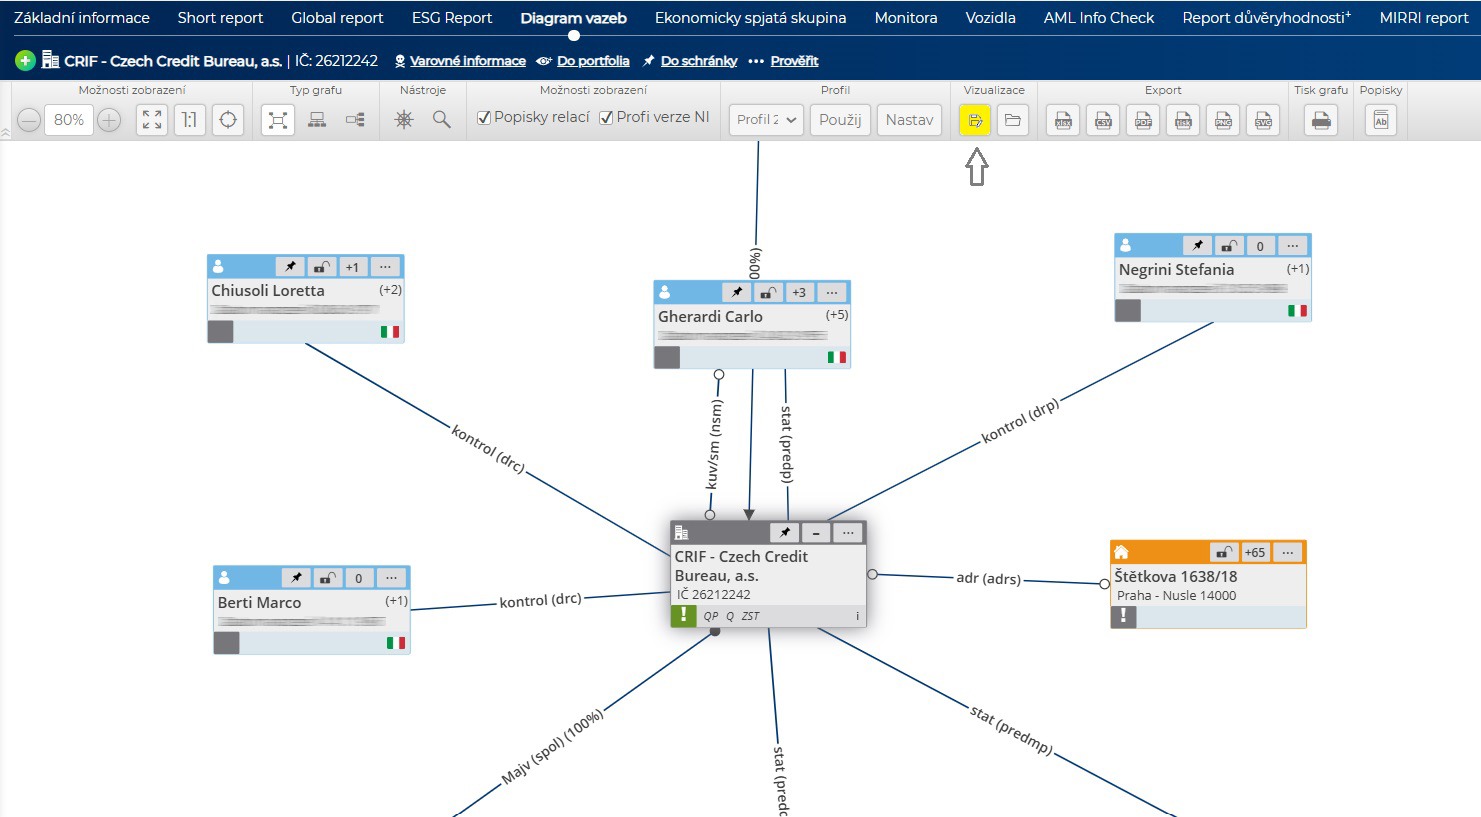
Task: Click the zoom percentage field showing 80%
Action: [69, 120]
